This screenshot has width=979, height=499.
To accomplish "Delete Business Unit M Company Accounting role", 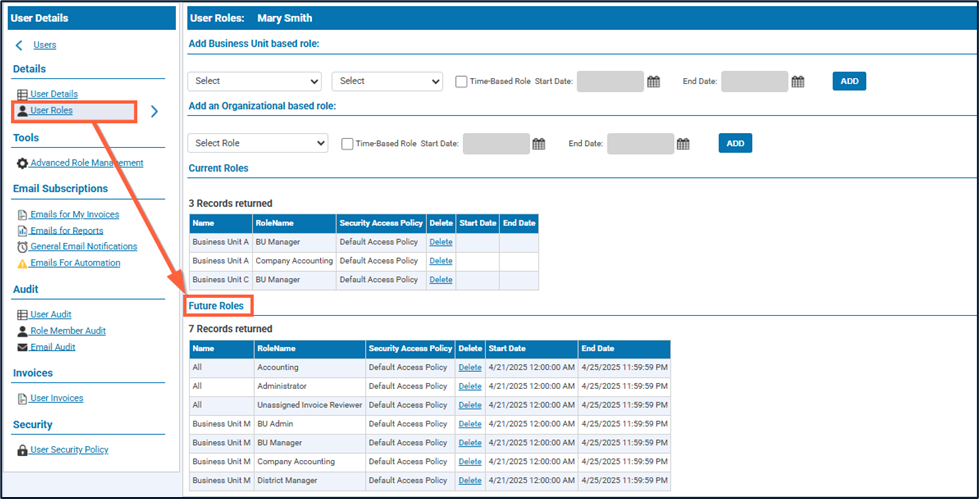I will [470, 462].
